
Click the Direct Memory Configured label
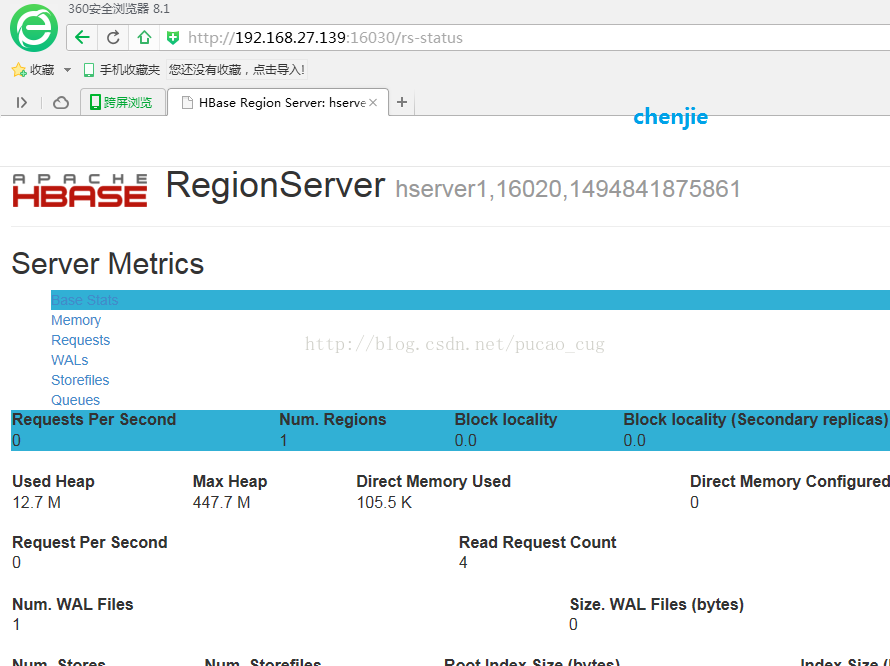[790, 481]
